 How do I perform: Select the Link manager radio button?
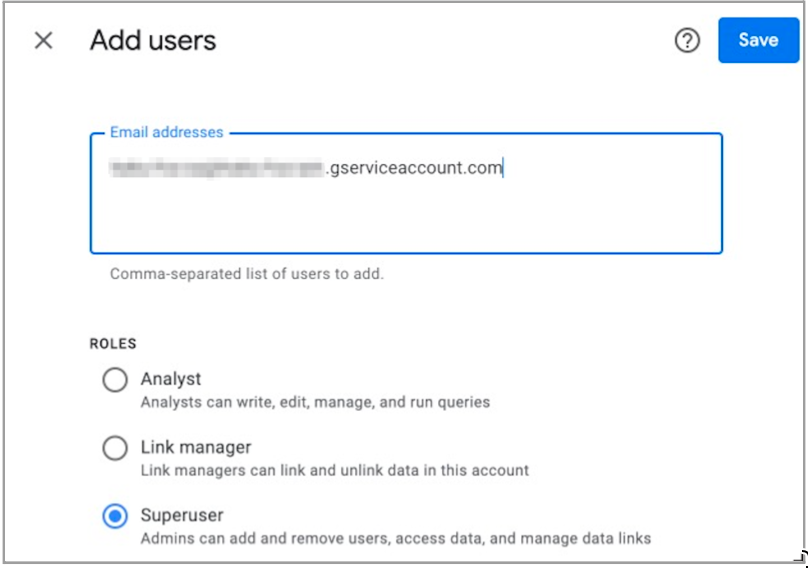pyautogui.click(x=115, y=448)
